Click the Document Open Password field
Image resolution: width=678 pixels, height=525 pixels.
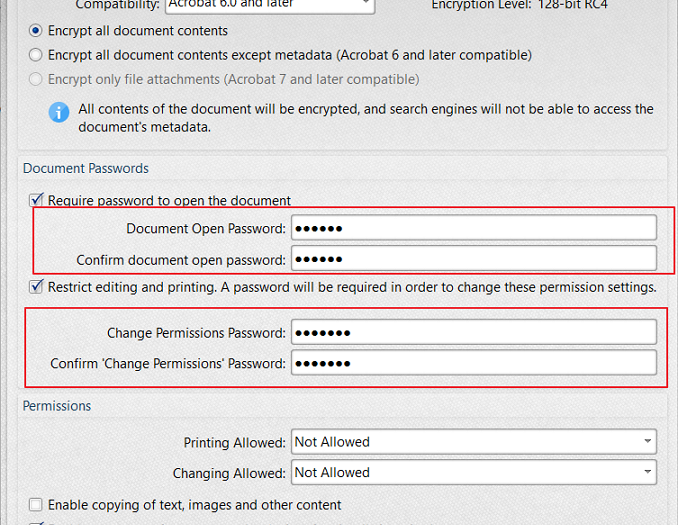point(473,228)
